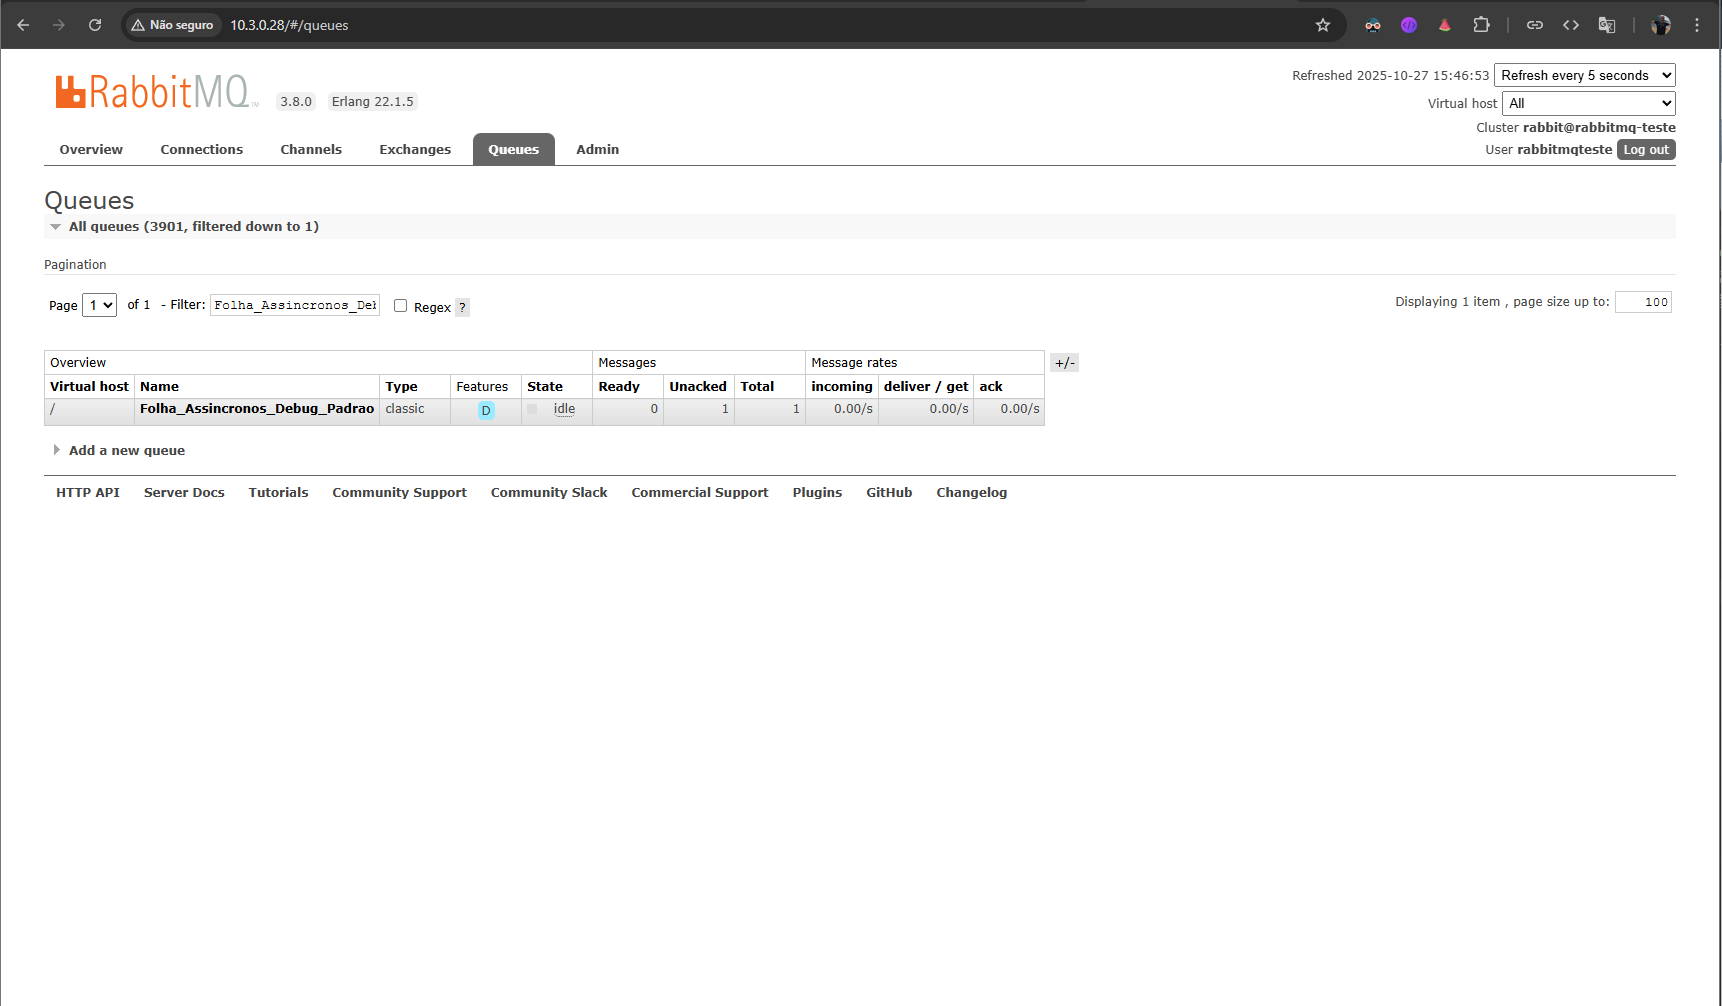Open the Commercial Support link

tap(700, 493)
